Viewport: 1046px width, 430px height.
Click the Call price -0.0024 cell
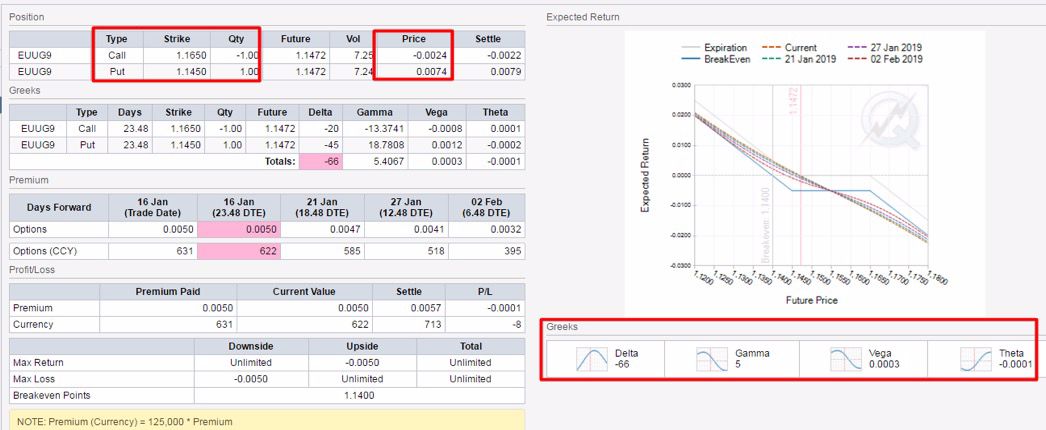(x=414, y=55)
